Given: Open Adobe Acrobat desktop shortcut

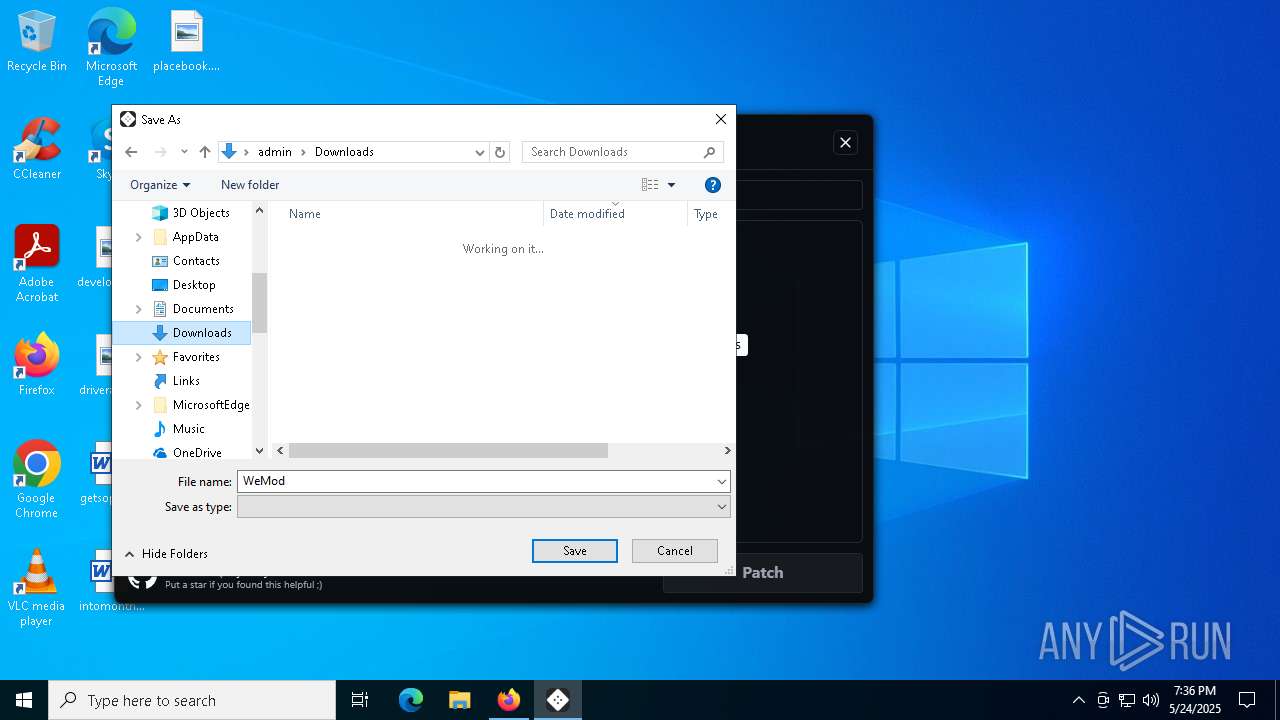Looking at the screenshot, I should (37, 264).
